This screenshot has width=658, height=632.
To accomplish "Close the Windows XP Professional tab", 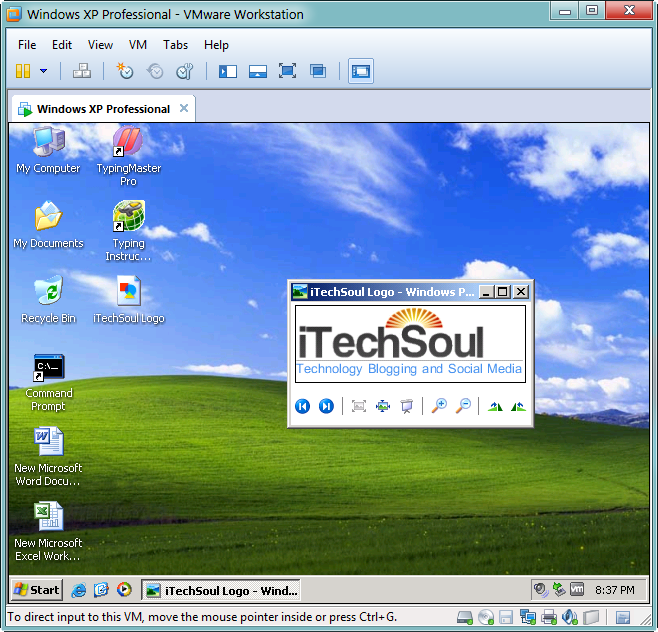I will [x=184, y=108].
